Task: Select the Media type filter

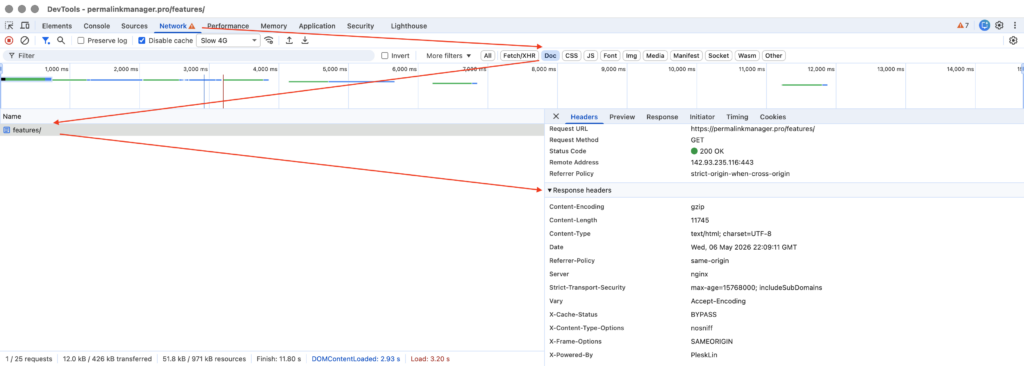Action: click(654, 56)
